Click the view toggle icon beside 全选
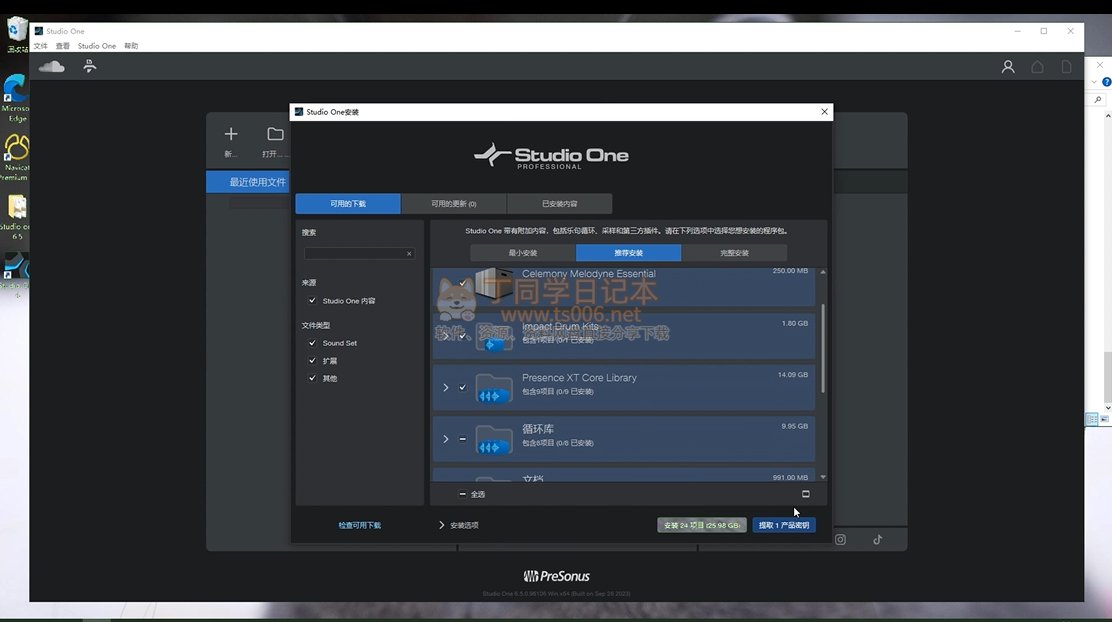Viewport: 1112px width, 622px height. pyautogui.click(x=806, y=494)
